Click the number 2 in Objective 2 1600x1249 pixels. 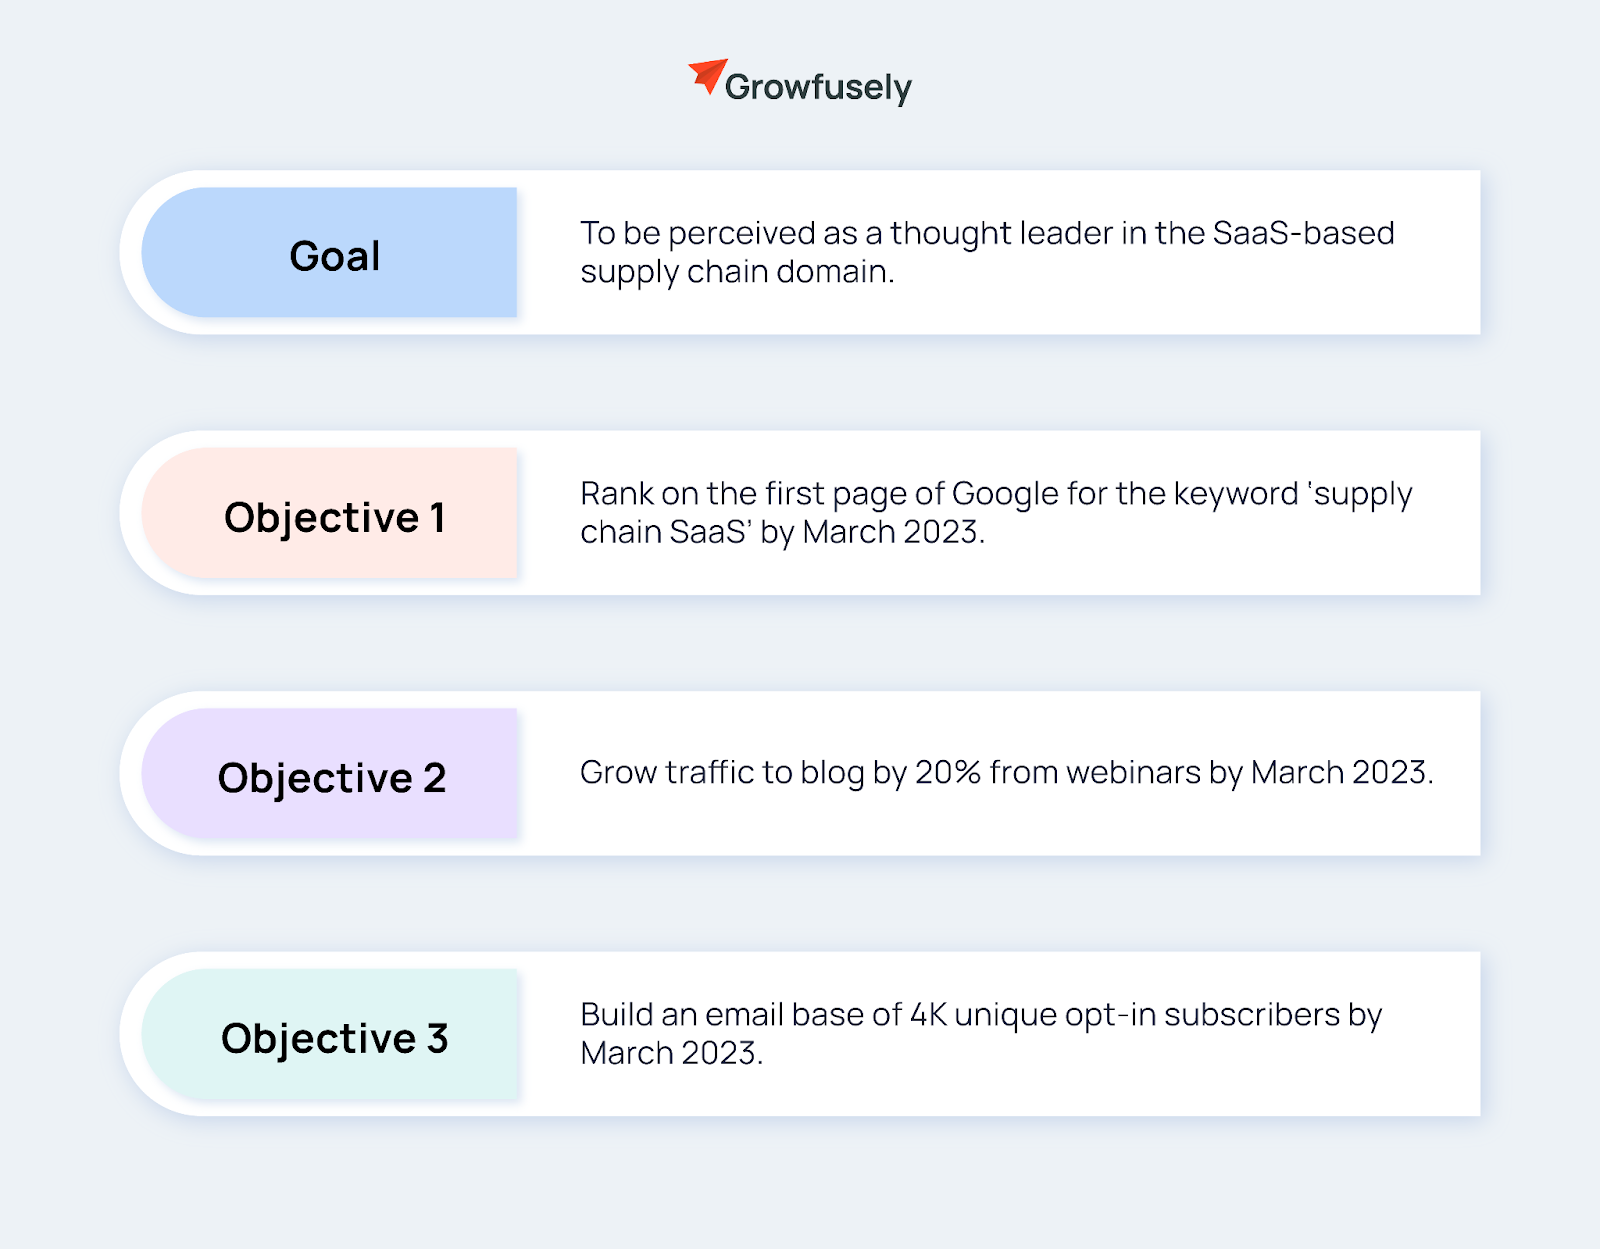434,778
